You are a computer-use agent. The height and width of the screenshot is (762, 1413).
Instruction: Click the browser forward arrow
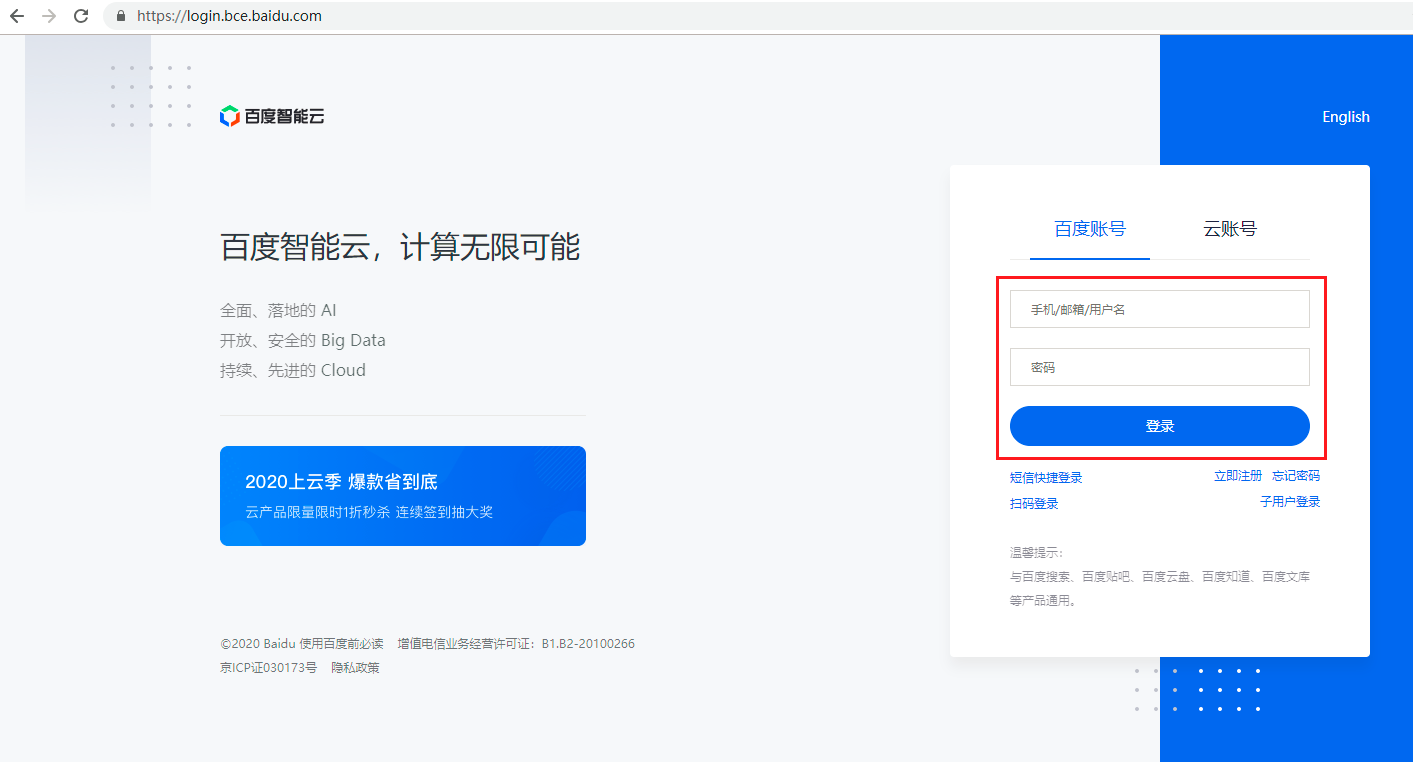[49, 16]
